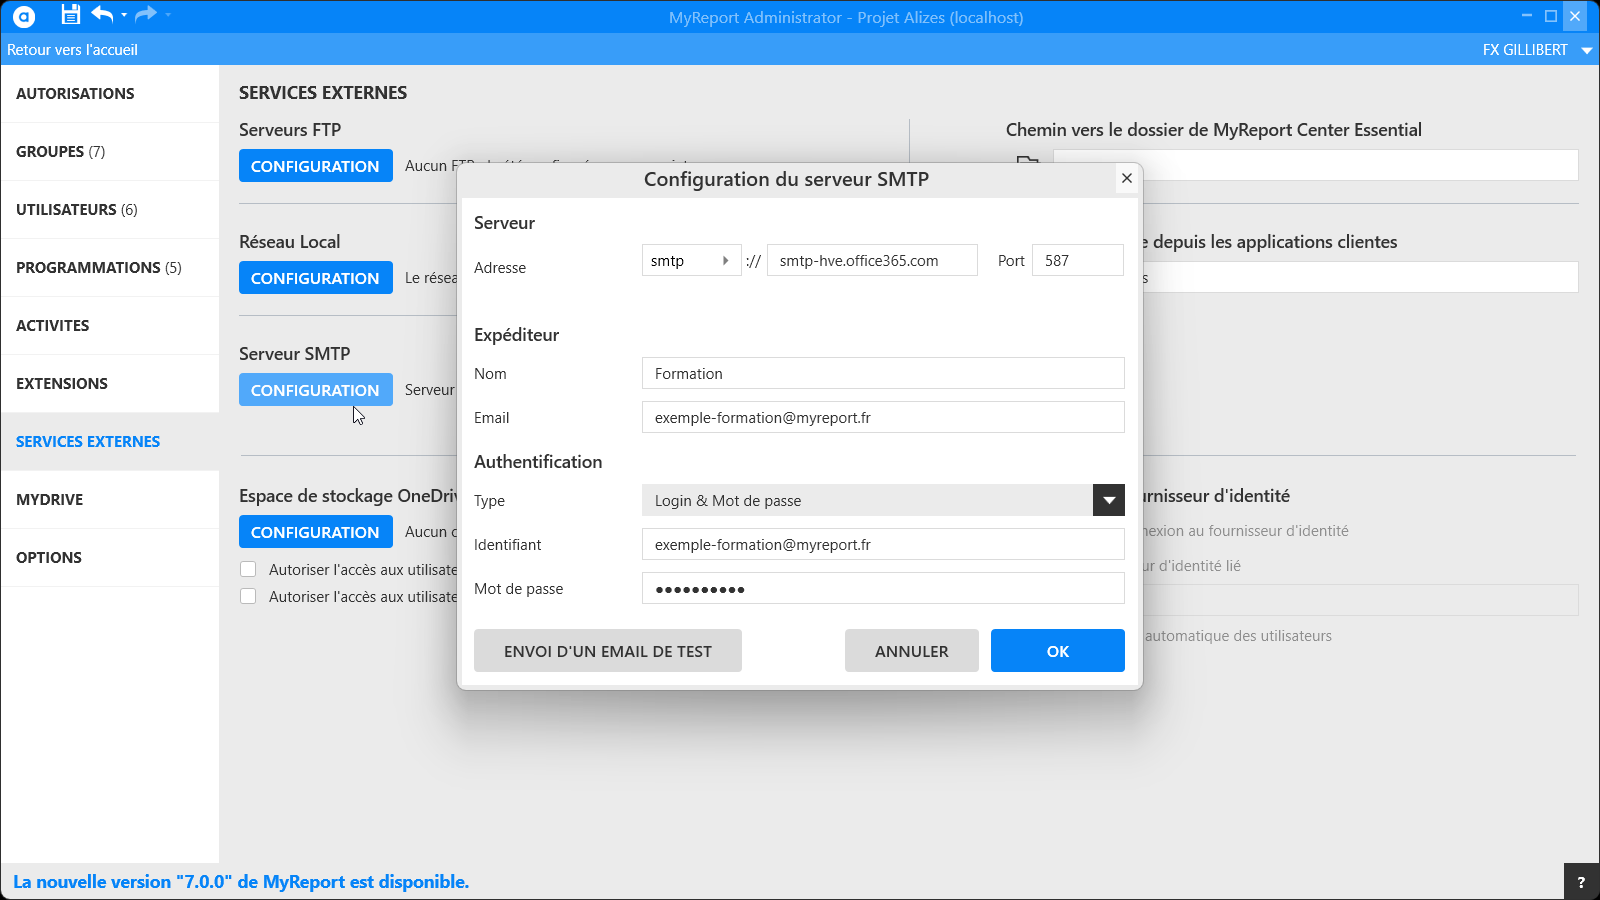Expand the authentication Type dropdown arrow
Viewport: 1600px width, 900px height.
pyautogui.click(x=1108, y=500)
